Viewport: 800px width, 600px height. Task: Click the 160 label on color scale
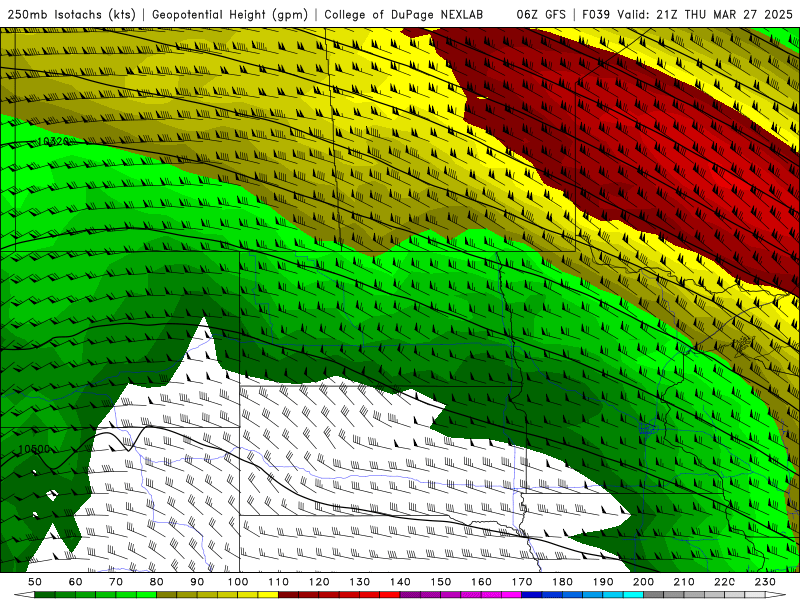481,582
